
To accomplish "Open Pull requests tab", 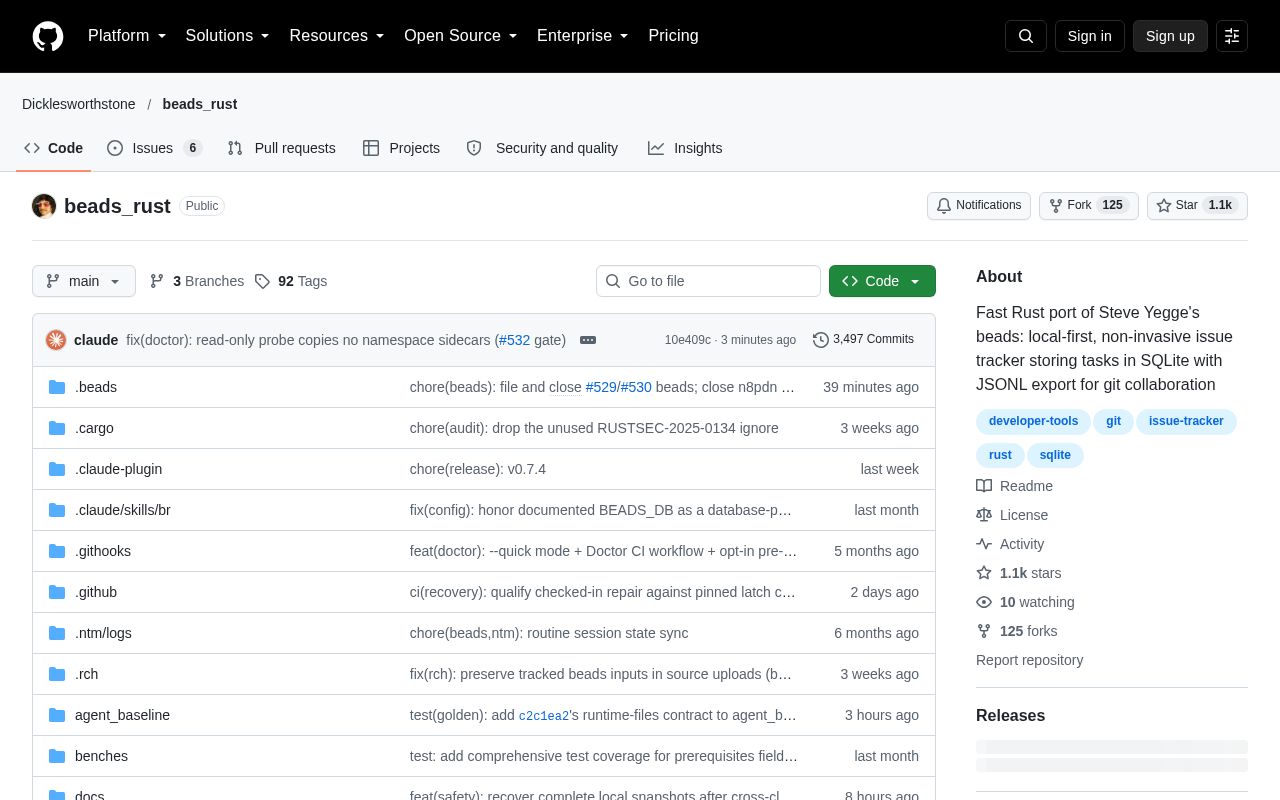I will (281, 148).
